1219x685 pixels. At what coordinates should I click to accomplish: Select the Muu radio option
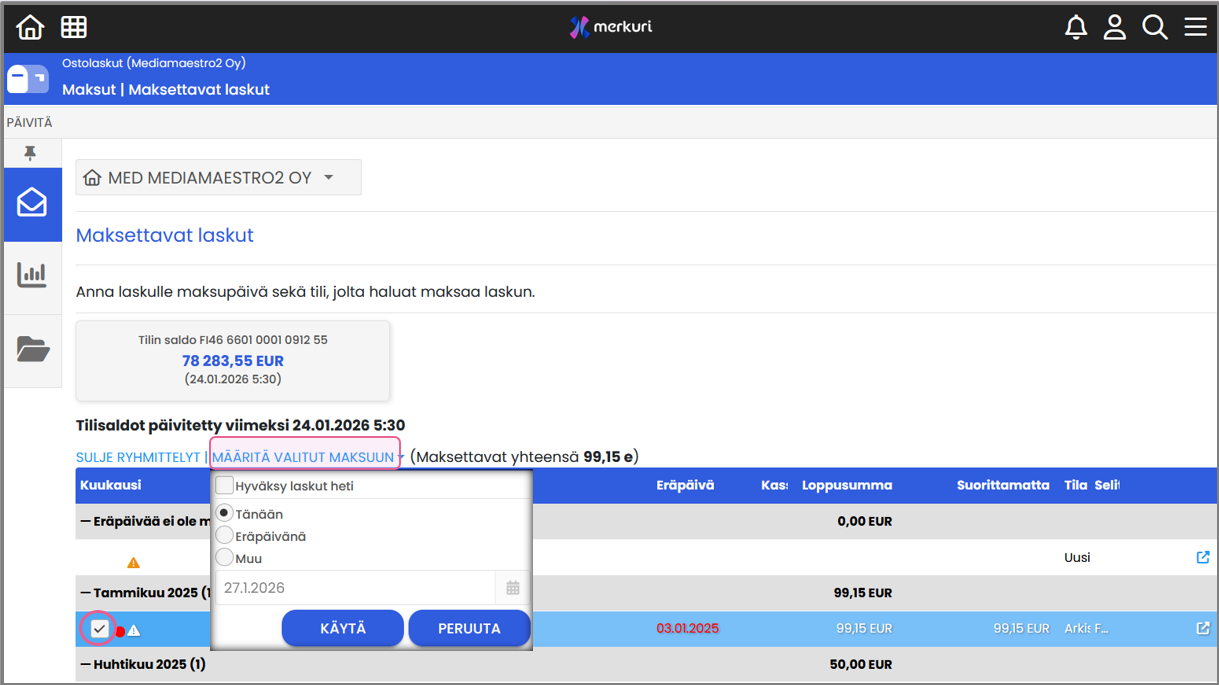pos(225,558)
